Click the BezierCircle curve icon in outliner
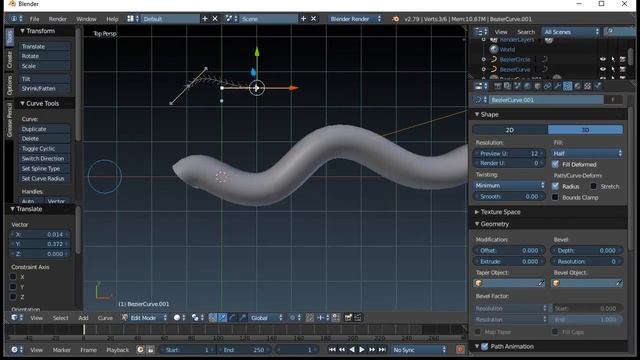The image size is (640, 360). click(x=494, y=60)
